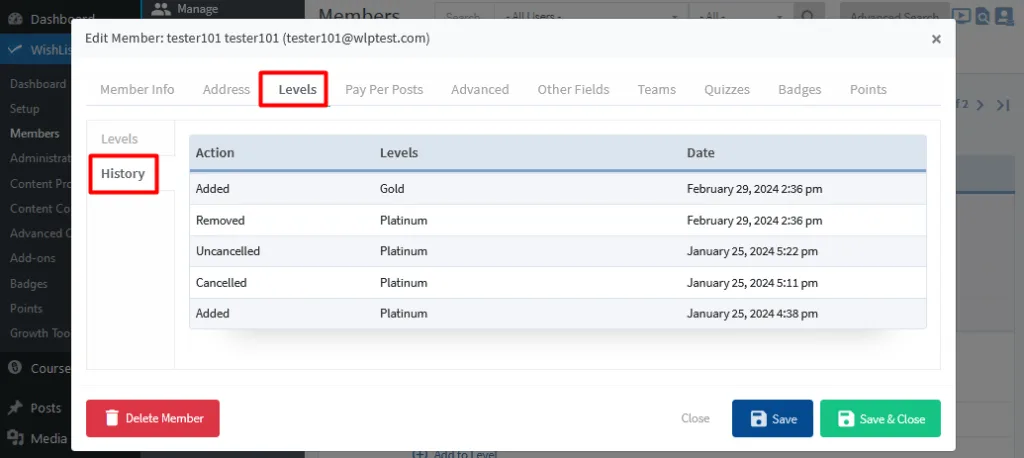Click the disk icon on Save & Close
This screenshot has height=458, width=1024.
tap(846, 419)
